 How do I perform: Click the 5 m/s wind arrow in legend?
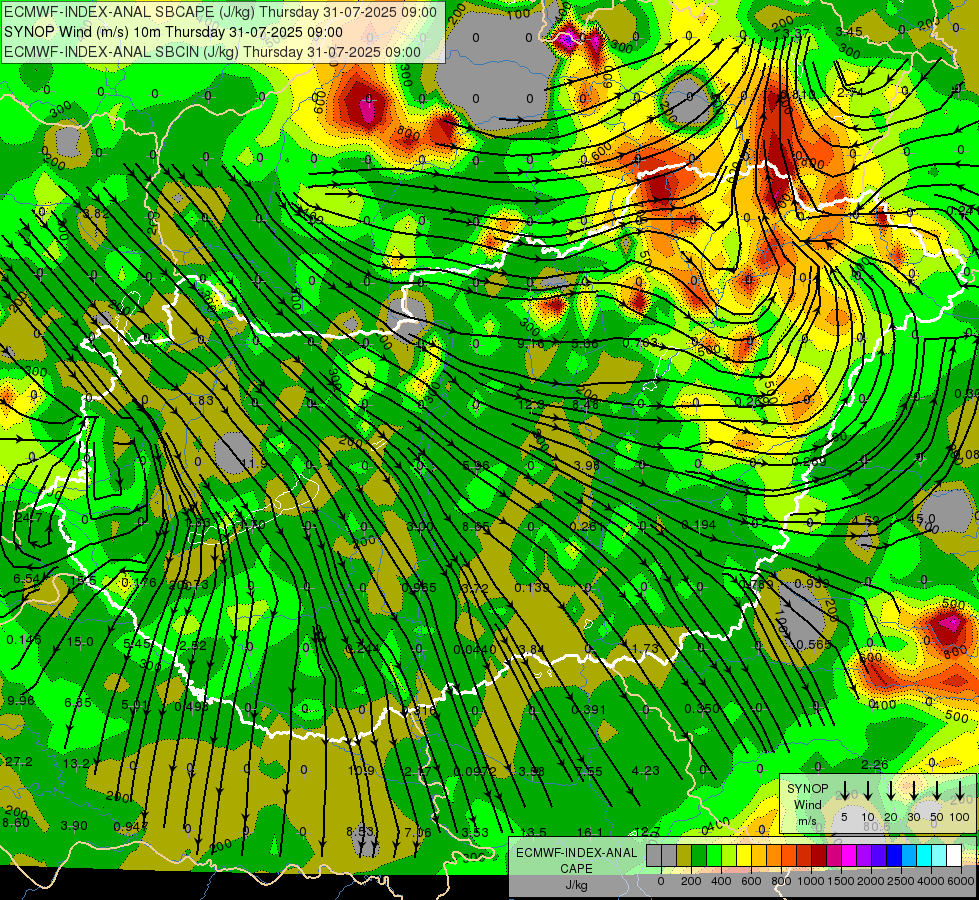point(844,791)
